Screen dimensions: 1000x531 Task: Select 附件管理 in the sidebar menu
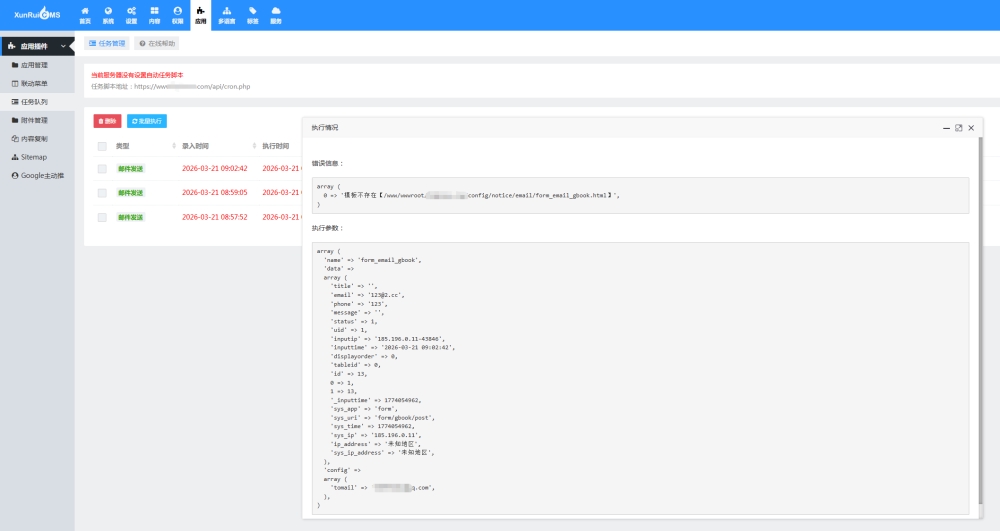point(34,120)
